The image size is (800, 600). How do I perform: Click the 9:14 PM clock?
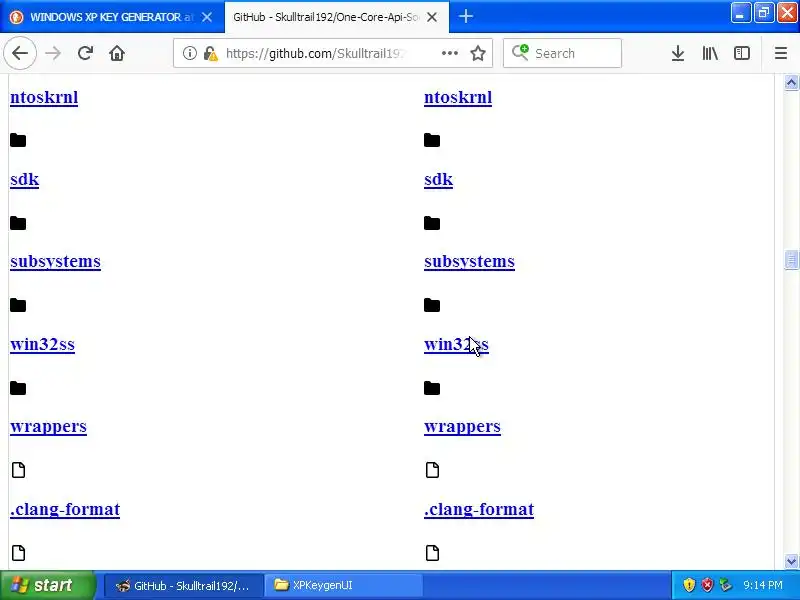(763, 585)
